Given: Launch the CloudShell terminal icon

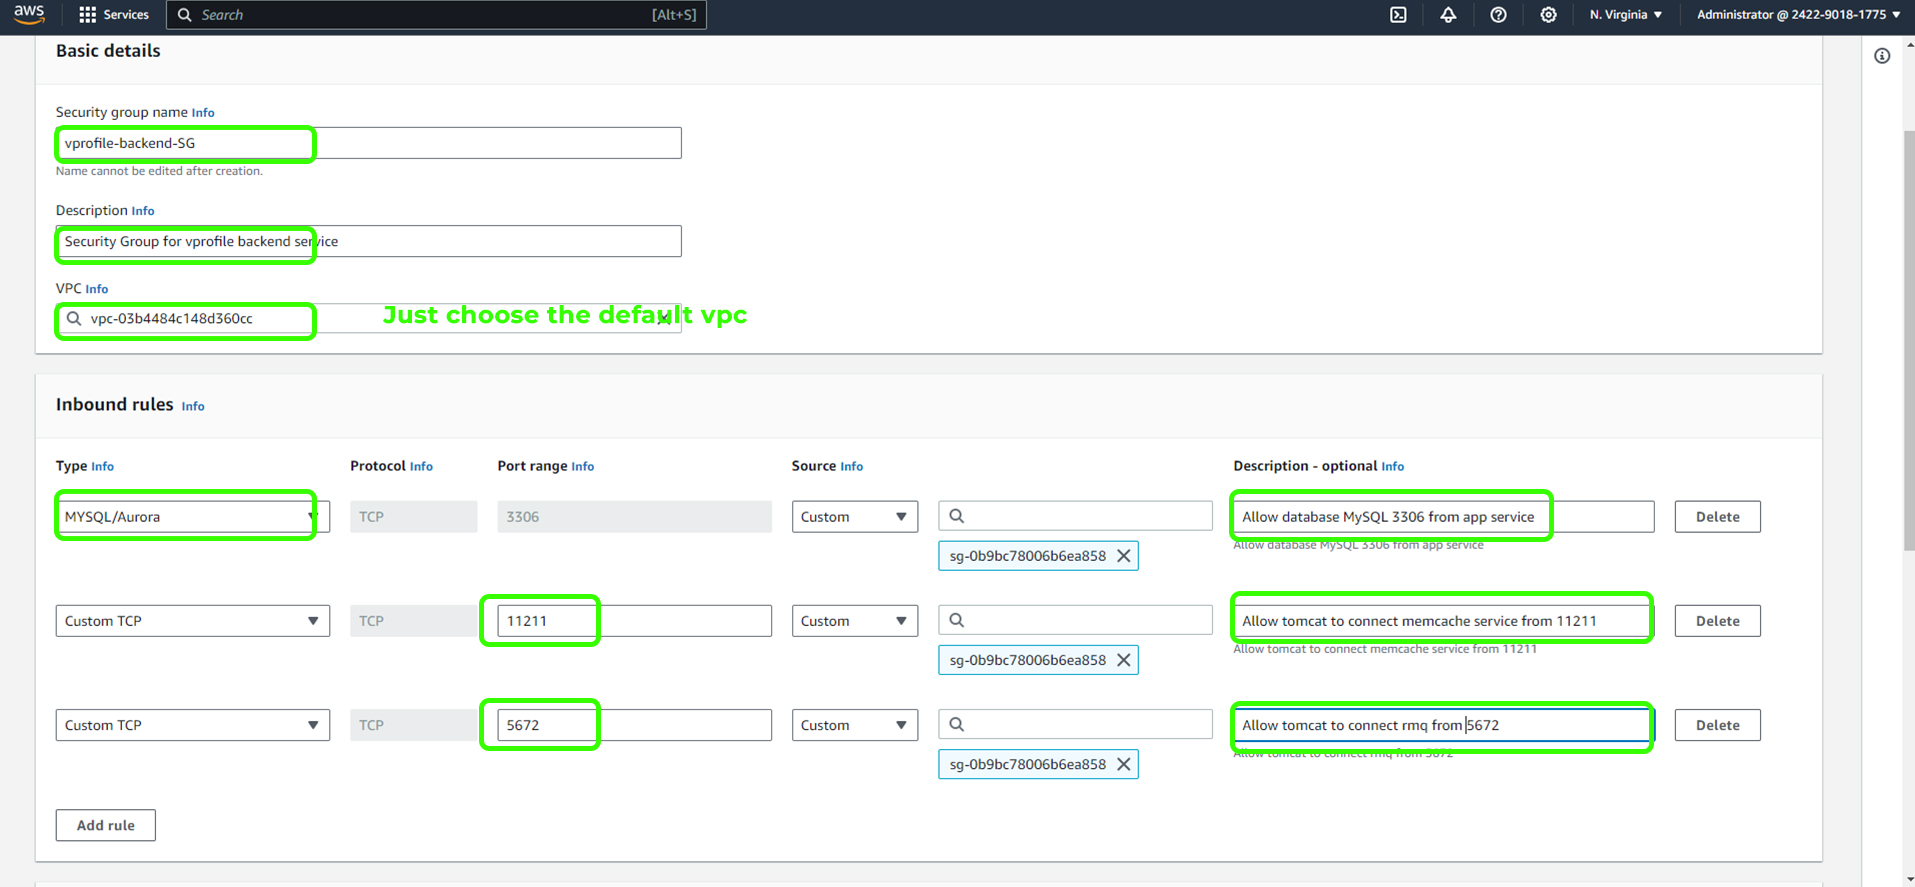Looking at the screenshot, I should point(1398,15).
